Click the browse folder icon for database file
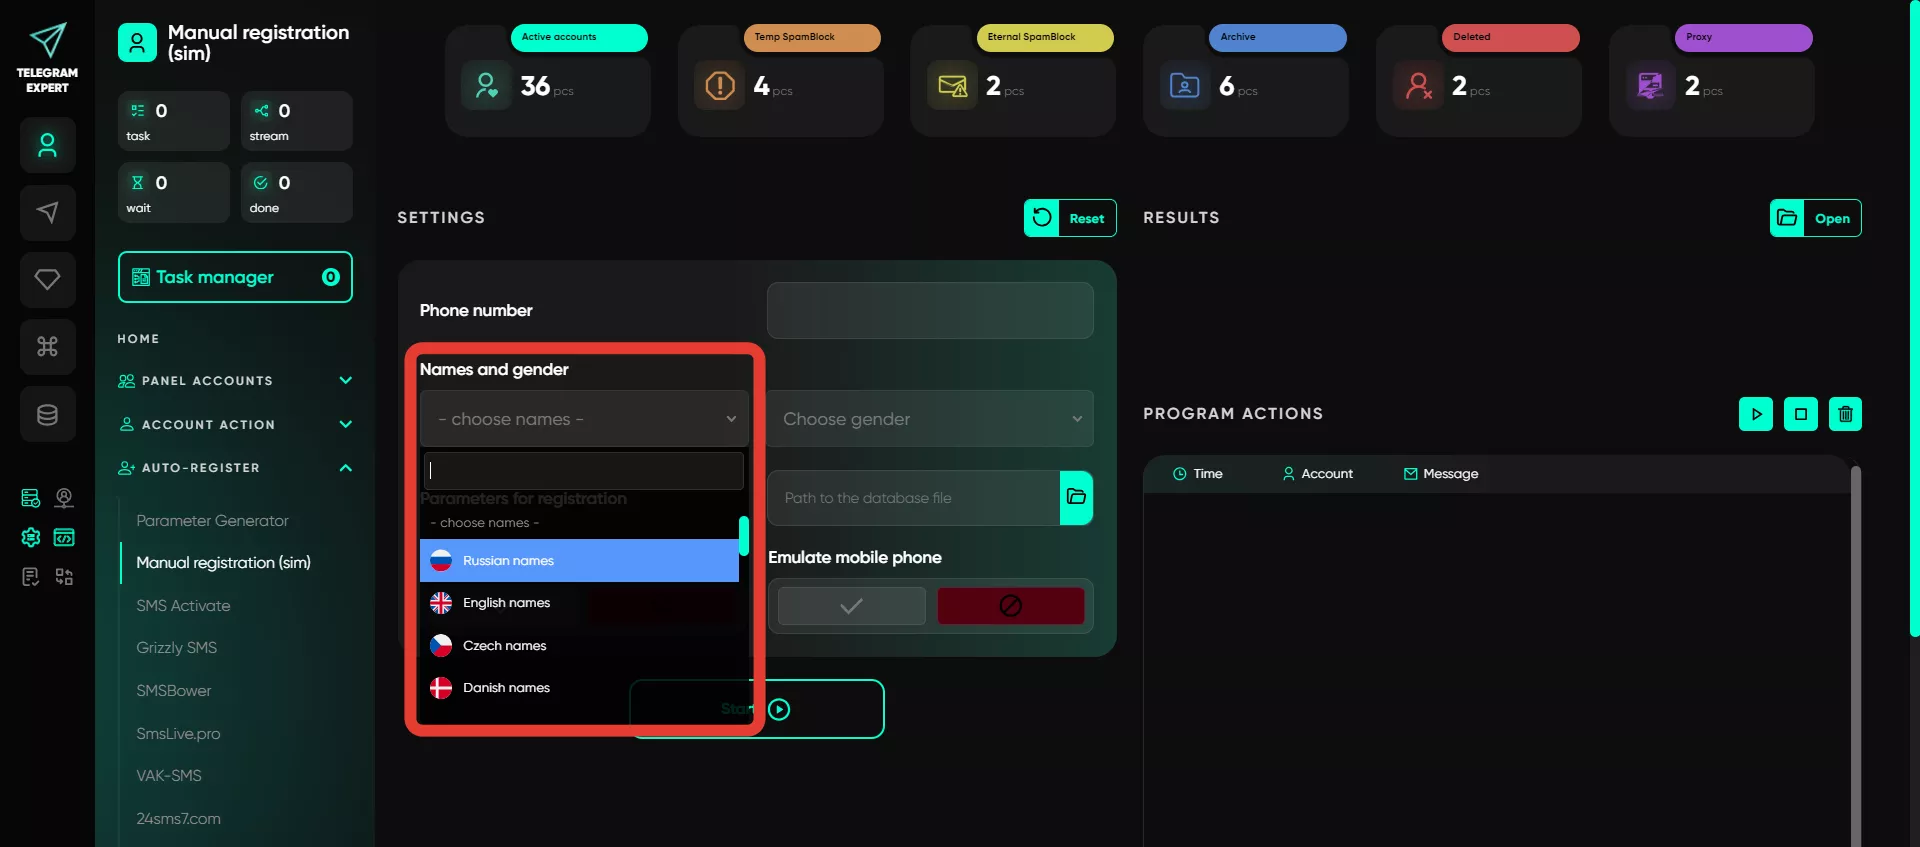1920x847 pixels. (1076, 497)
